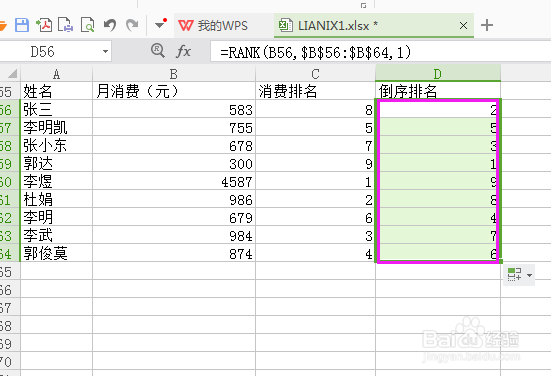Viewport: 551px width, 376px height.
Task: Open the Insert Function fx button
Action: click(x=183, y=52)
